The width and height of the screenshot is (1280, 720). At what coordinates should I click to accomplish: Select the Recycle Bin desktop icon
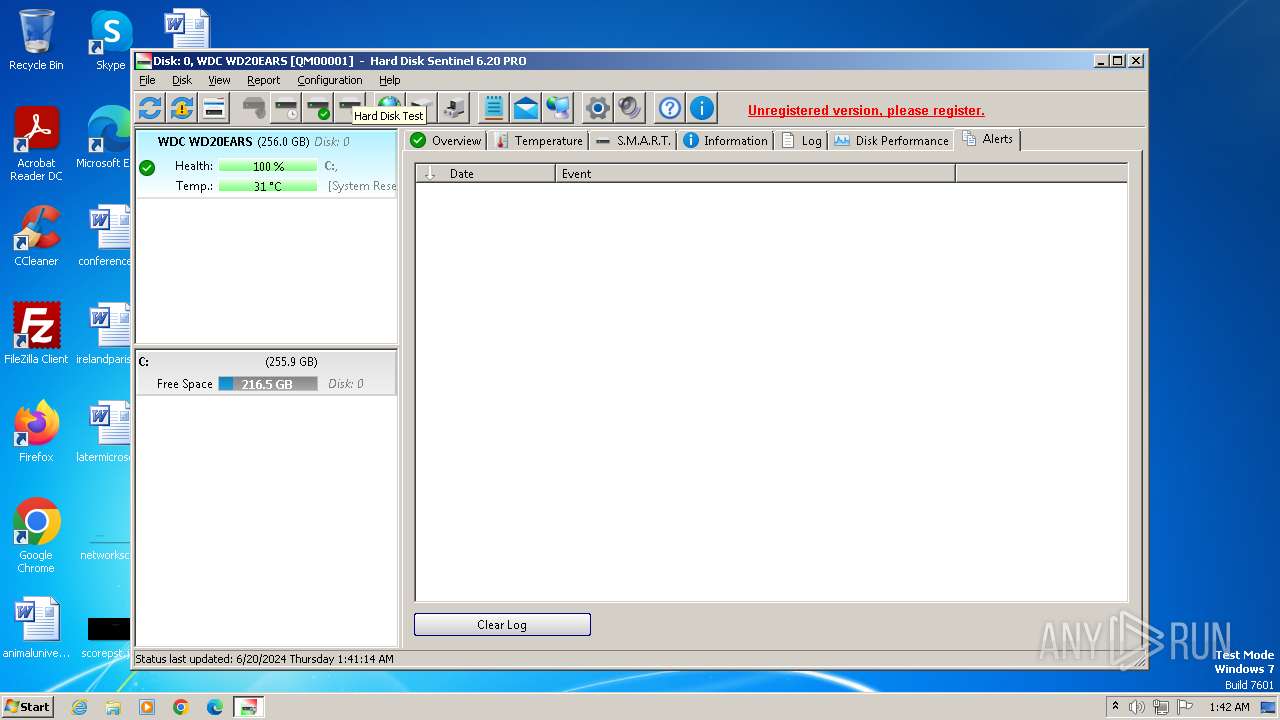[x=36, y=40]
